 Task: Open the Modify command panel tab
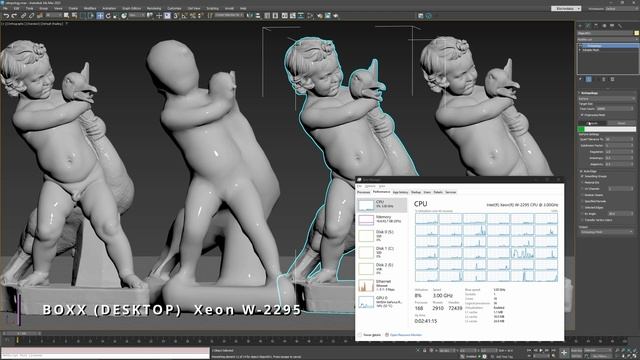coord(588,26)
